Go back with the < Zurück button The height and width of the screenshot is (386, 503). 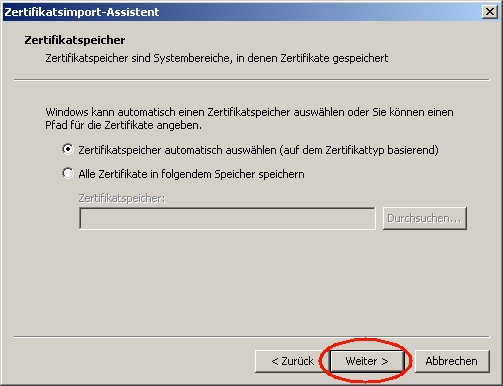[292, 361]
